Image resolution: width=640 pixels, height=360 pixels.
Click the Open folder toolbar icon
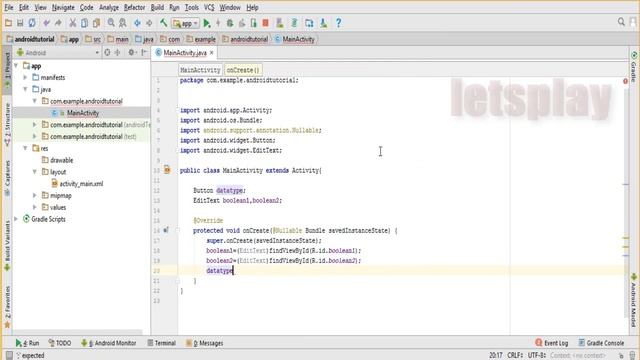pos(8,23)
